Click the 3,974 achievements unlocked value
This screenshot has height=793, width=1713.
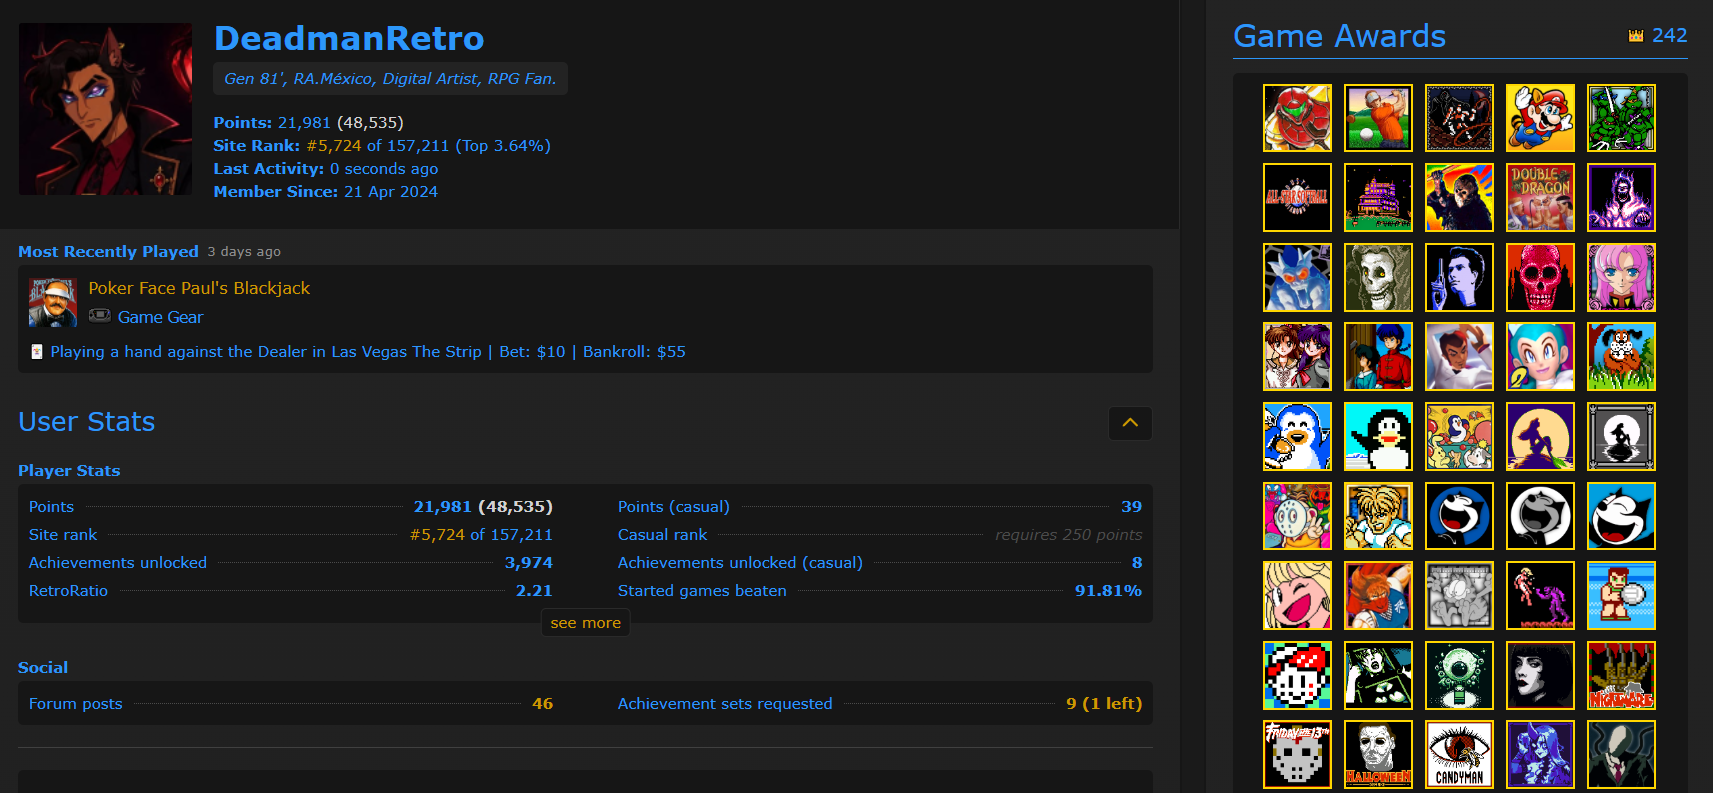(528, 563)
